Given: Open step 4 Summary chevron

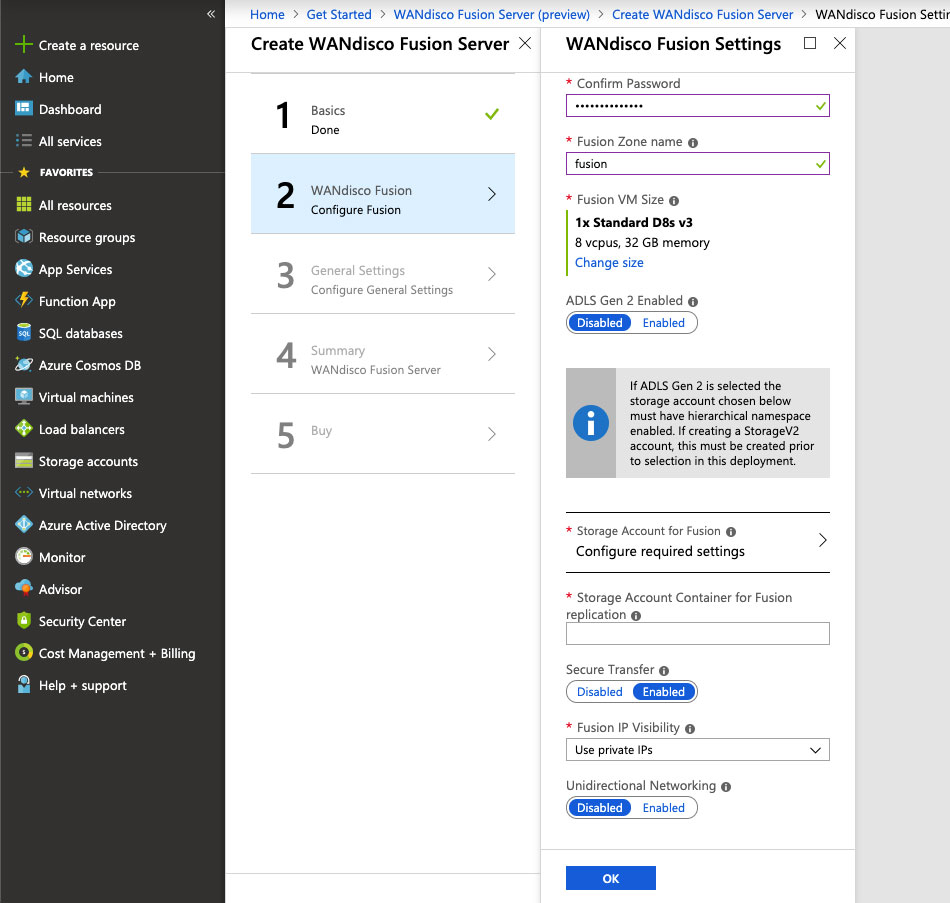Looking at the screenshot, I should tap(491, 354).
